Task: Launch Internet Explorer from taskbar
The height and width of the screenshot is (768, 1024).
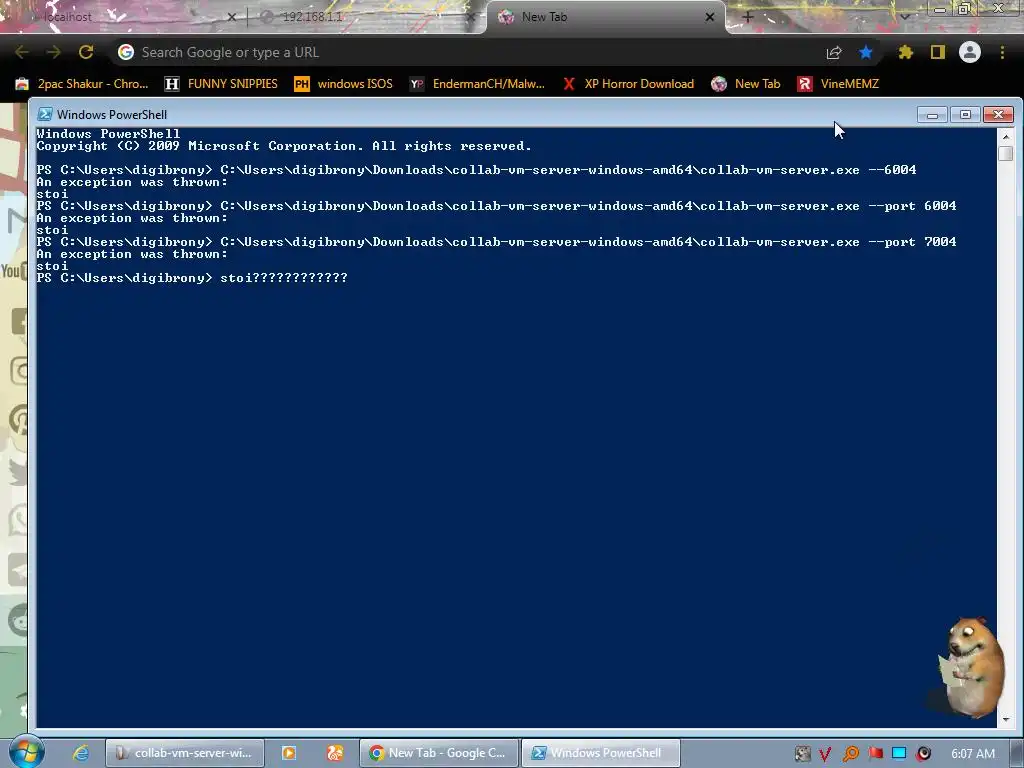Action: pos(81,753)
